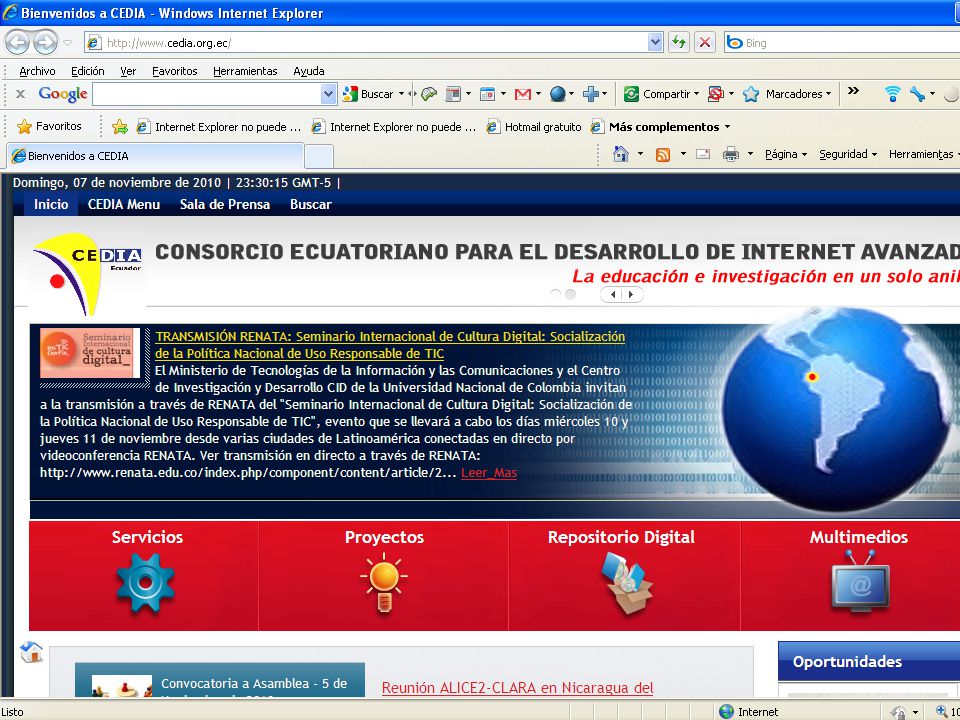Open the TRANSMISIÓN RENATA headline link
Screen dimensions: 960x720
point(390,345)
